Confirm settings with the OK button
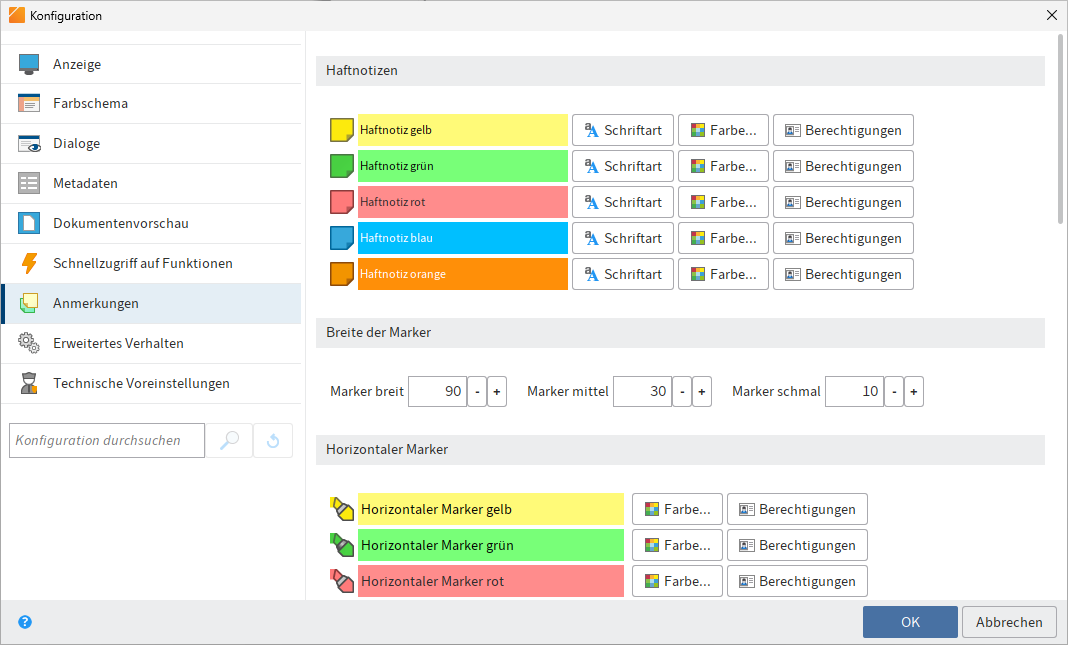 (909, 622)
